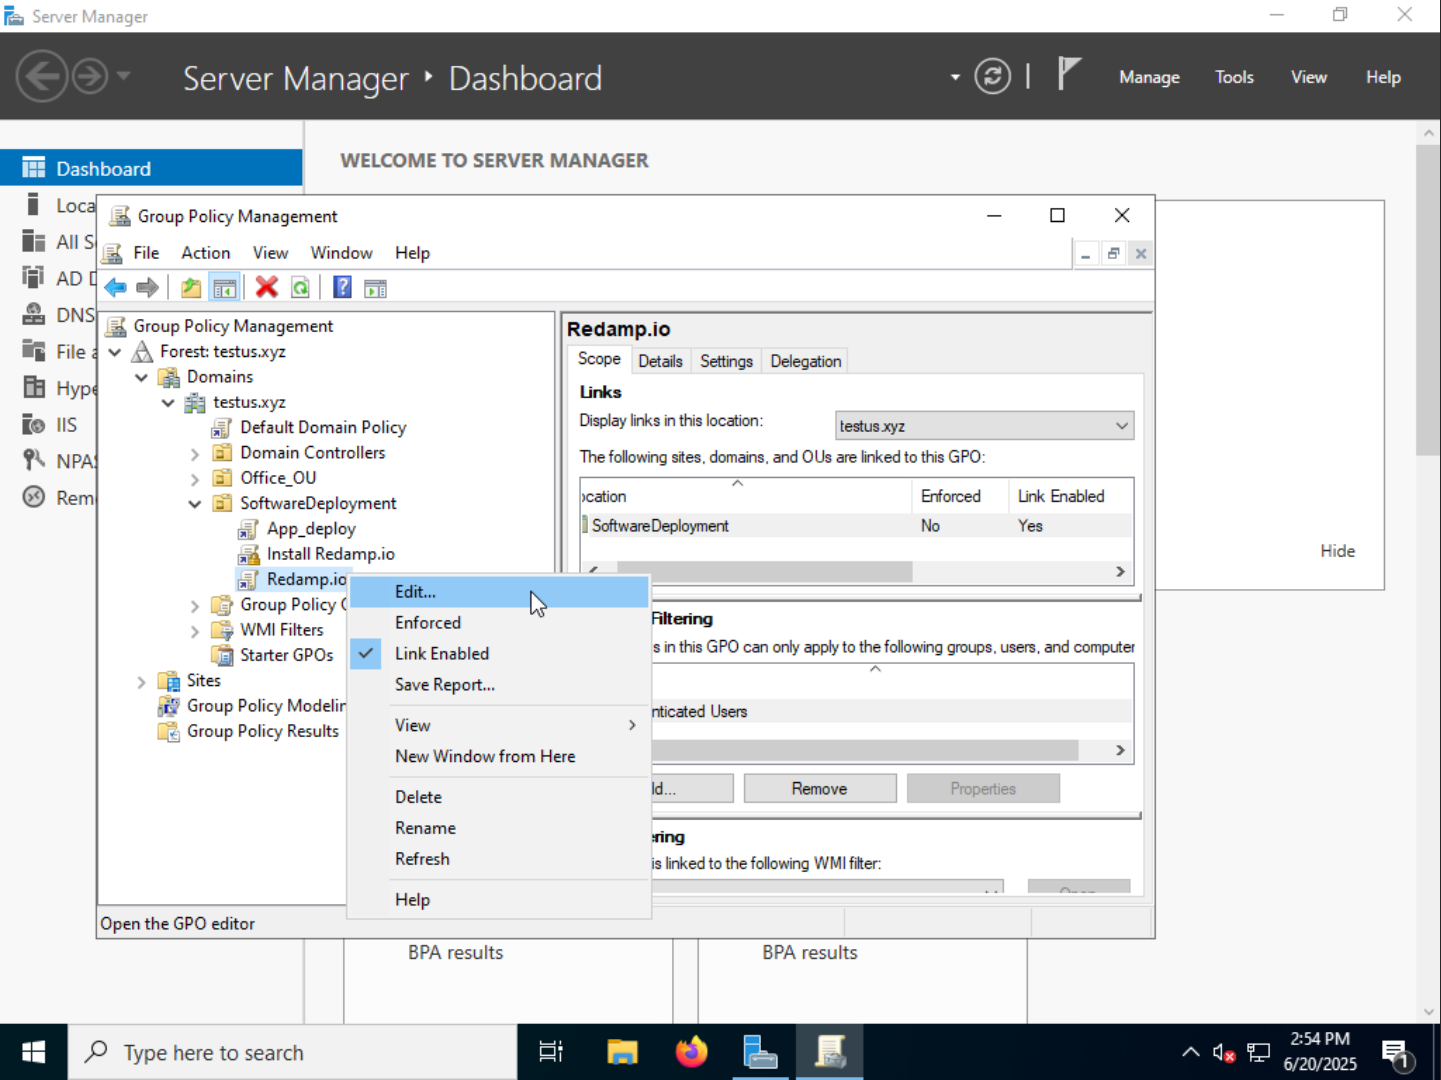This screenshot has width=1441, height=1080.
Task: Switch to the Settings tab
Action: pos(726,361)
